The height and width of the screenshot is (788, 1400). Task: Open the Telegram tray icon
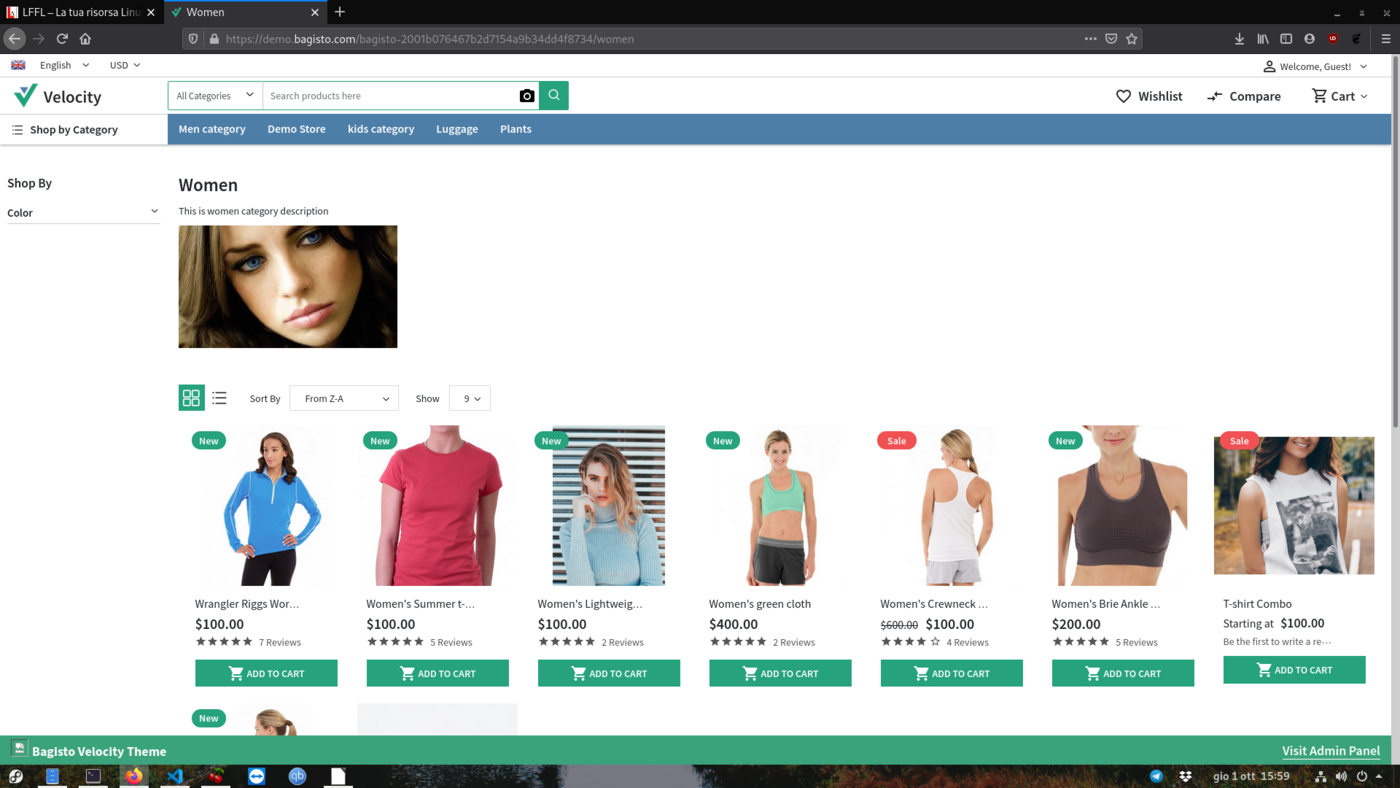pos(1156,776)
